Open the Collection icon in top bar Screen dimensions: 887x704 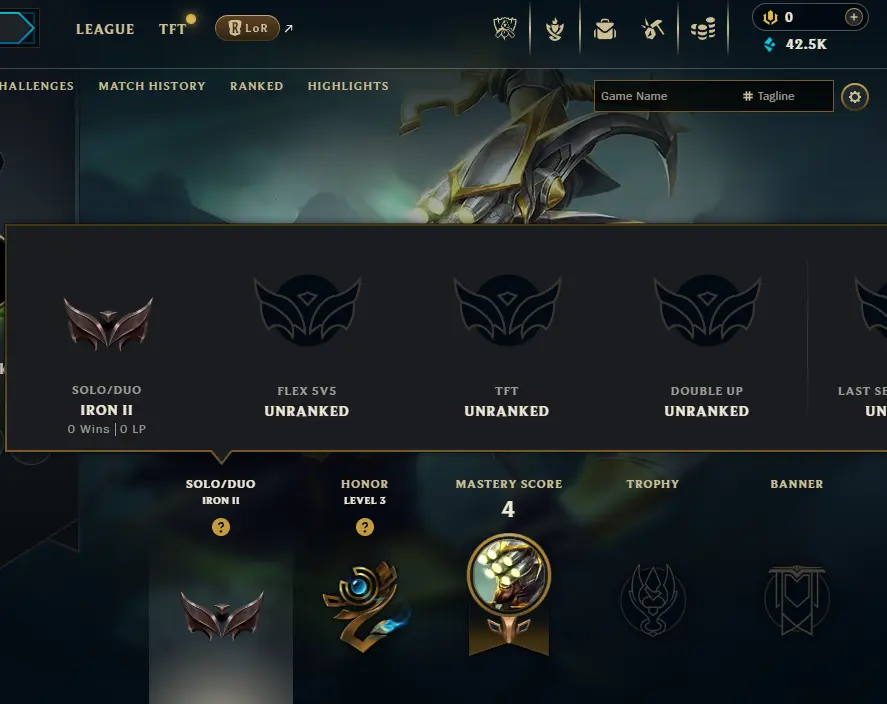coord(555,29)
